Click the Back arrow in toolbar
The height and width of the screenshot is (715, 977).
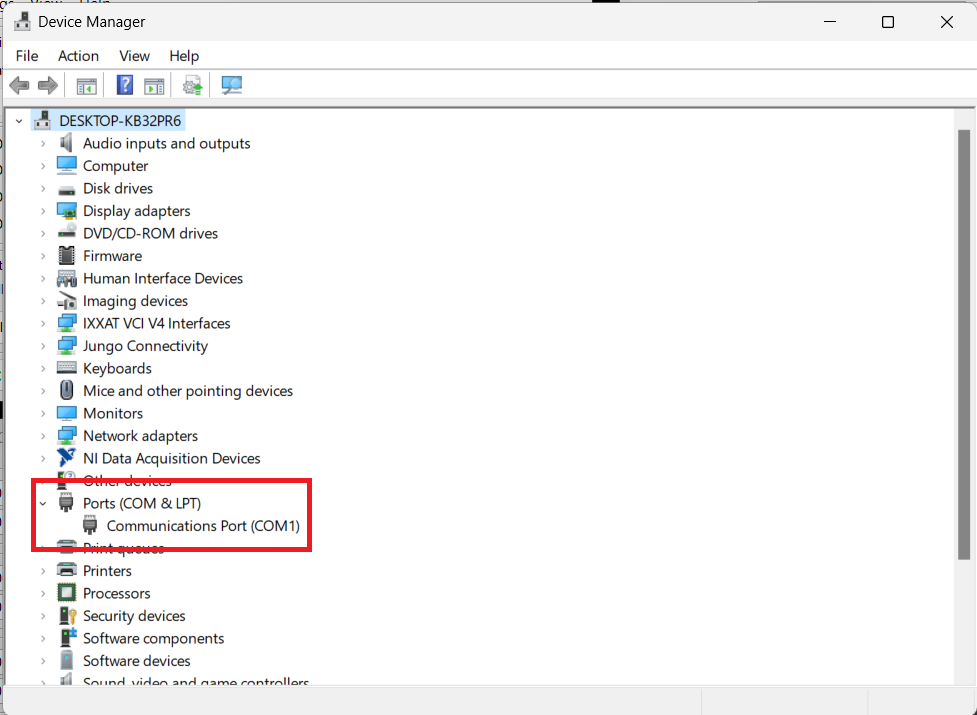(x=19, y=86)
